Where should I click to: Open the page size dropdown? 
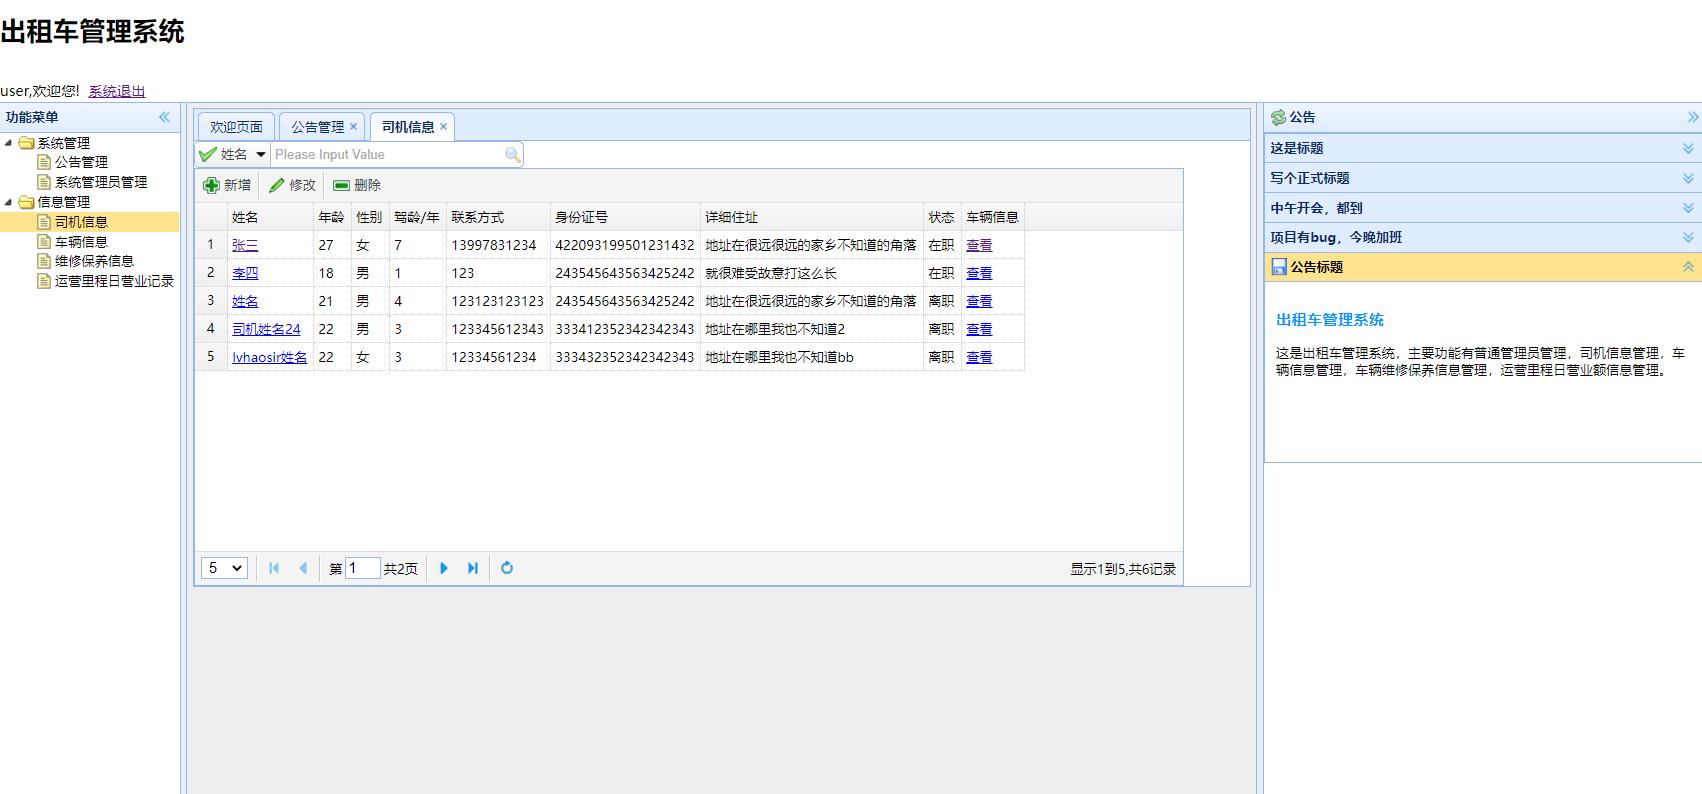pyautogui.click(x=224, y=568)
